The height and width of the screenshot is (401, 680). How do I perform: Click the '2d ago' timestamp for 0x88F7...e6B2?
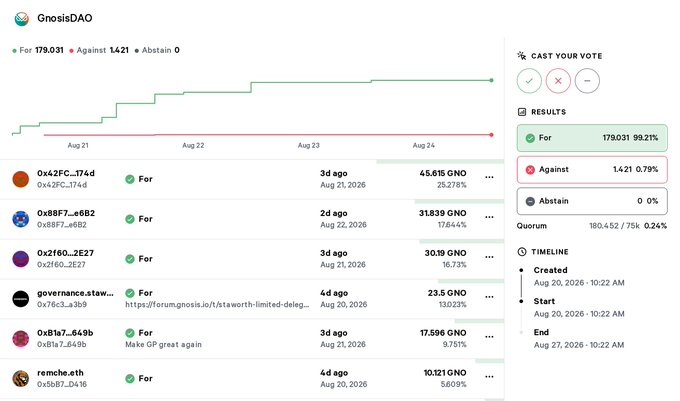click(333, 213)
